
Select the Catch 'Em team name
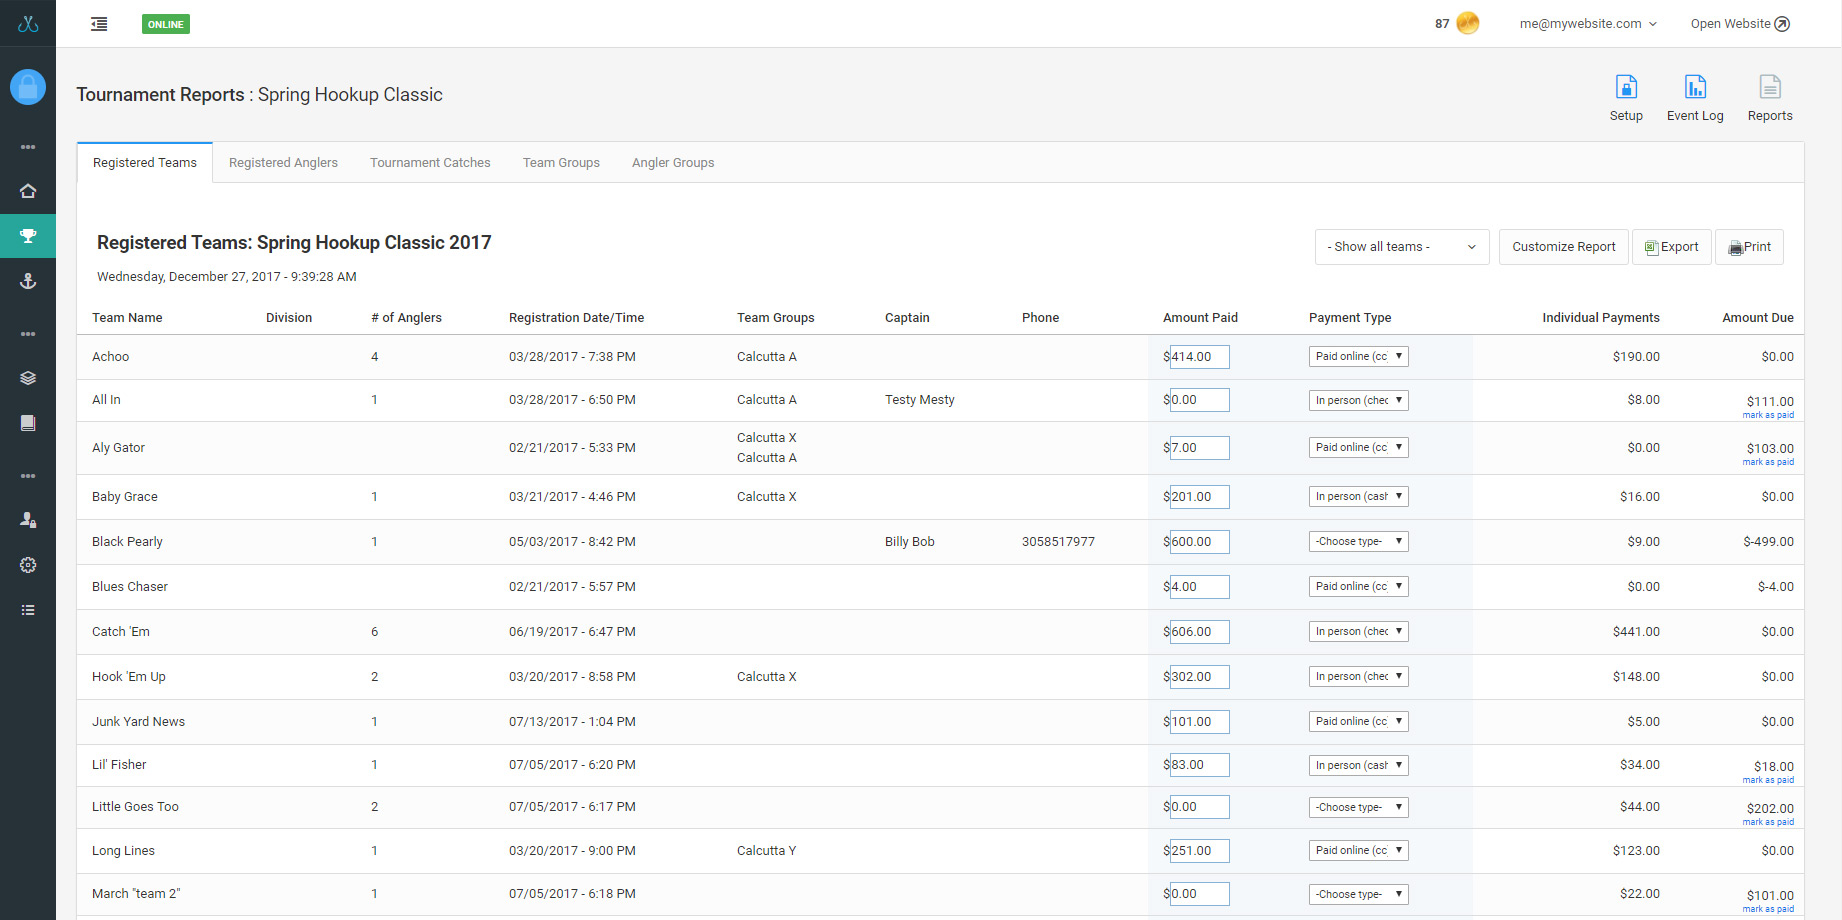click(121, 632)
